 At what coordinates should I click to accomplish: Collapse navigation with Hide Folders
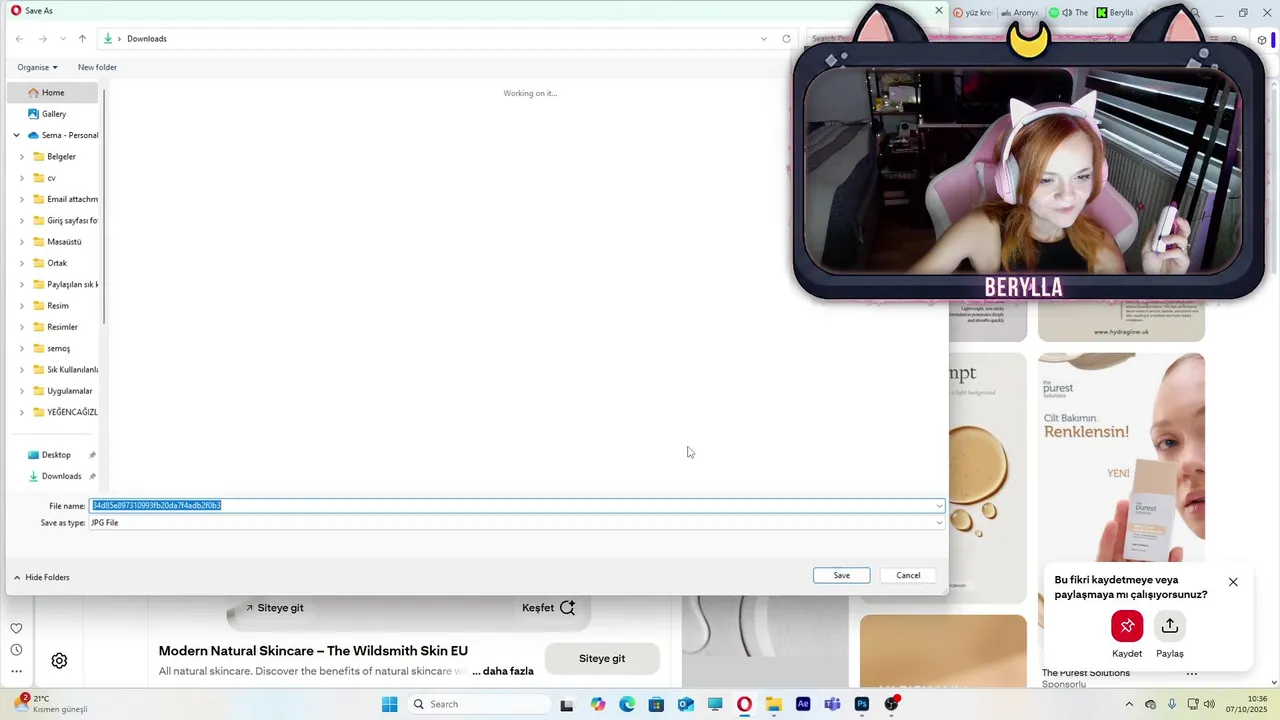pyautogui.click(x=41, y=577)
